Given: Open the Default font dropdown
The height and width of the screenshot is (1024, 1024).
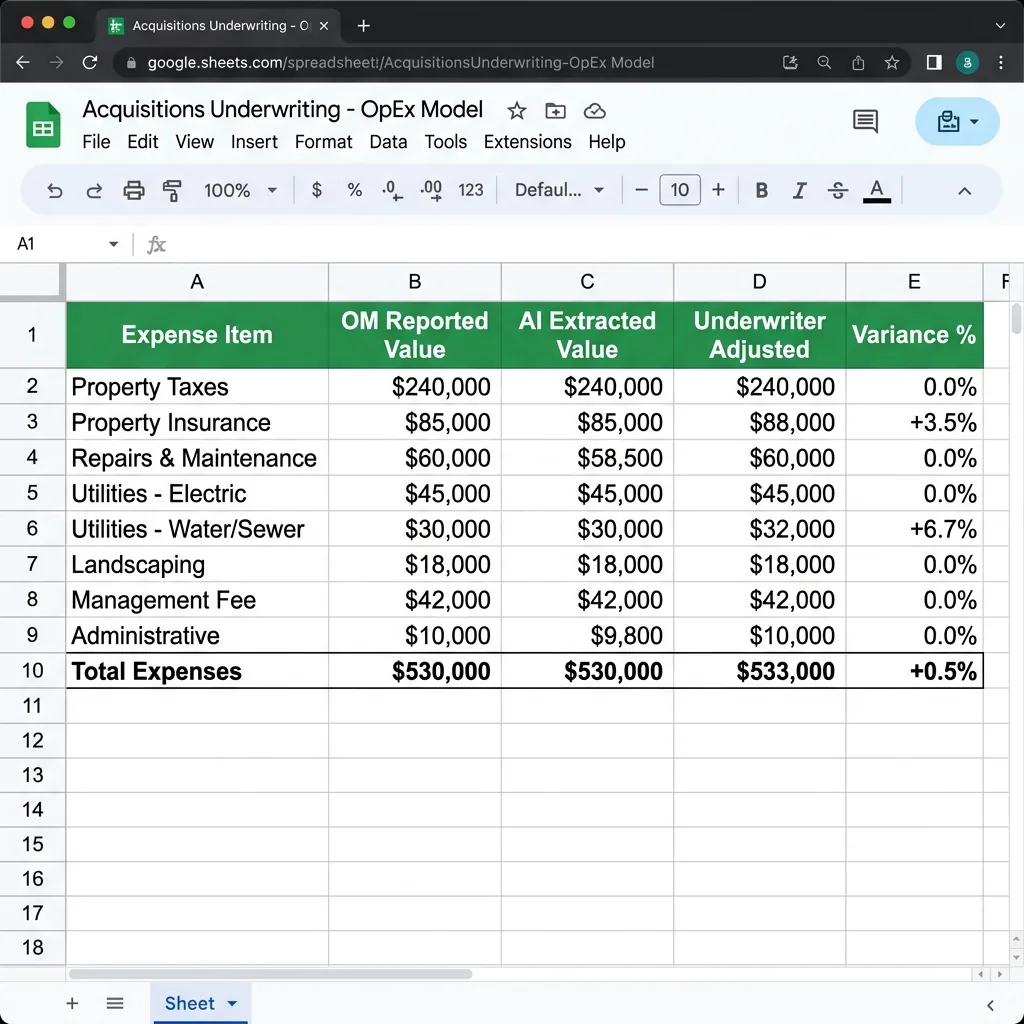Looking at the screenshot, I should point(559,190).
